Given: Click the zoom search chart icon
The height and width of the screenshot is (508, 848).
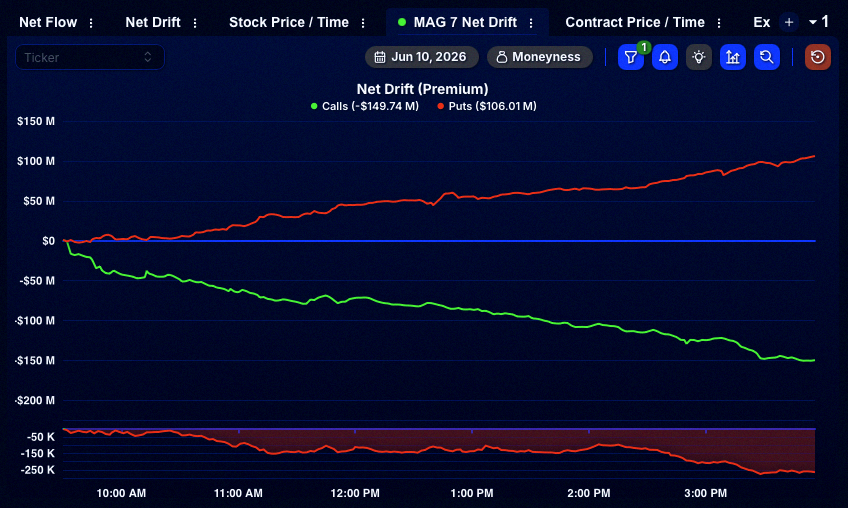Looking at the screenshot, I should click(767, 57).
